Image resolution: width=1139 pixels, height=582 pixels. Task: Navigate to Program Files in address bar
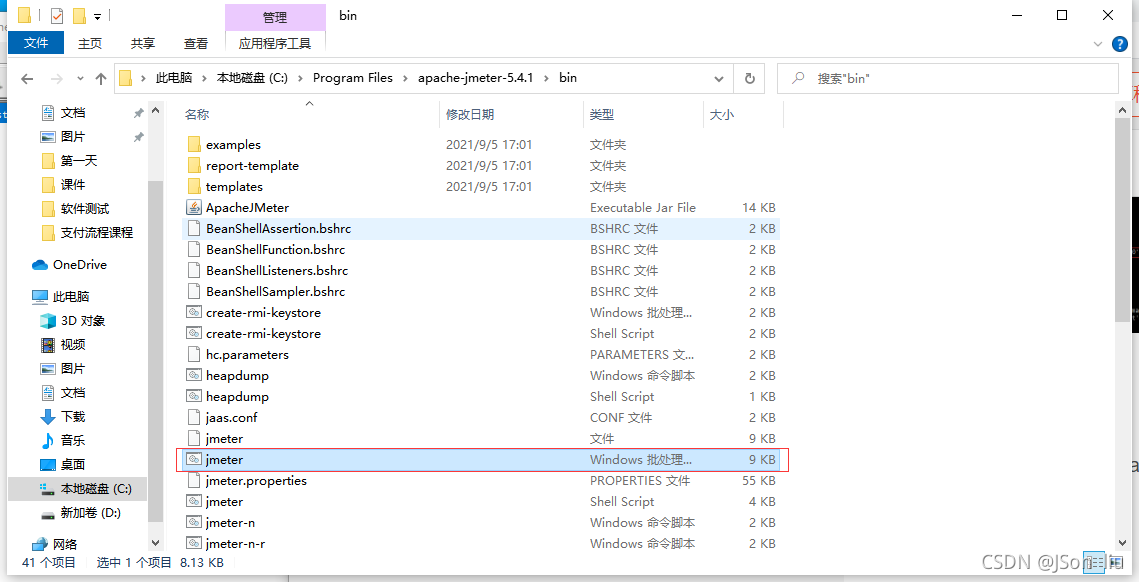[352, 78]
